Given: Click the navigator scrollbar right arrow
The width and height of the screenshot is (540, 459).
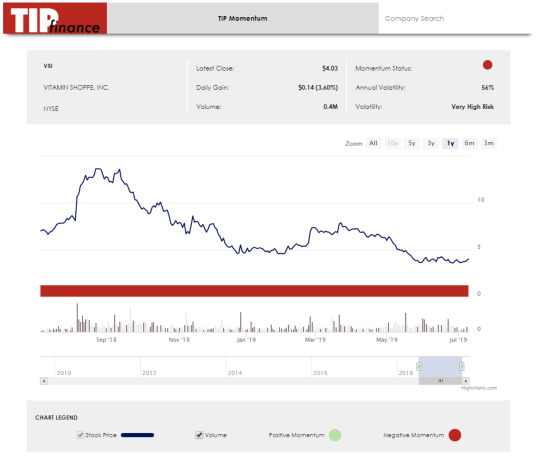Looking at the screenshot, I should coord(466,381).
